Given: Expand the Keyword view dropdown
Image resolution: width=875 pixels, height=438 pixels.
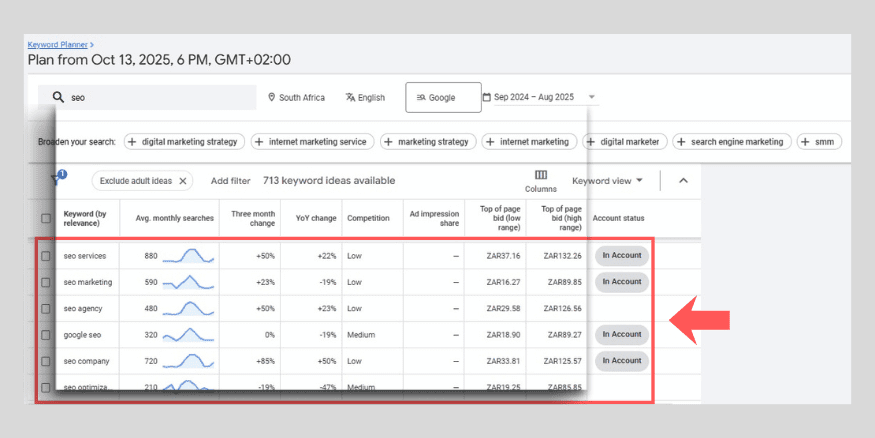Looking at the screenshot, I should [607, 181].
